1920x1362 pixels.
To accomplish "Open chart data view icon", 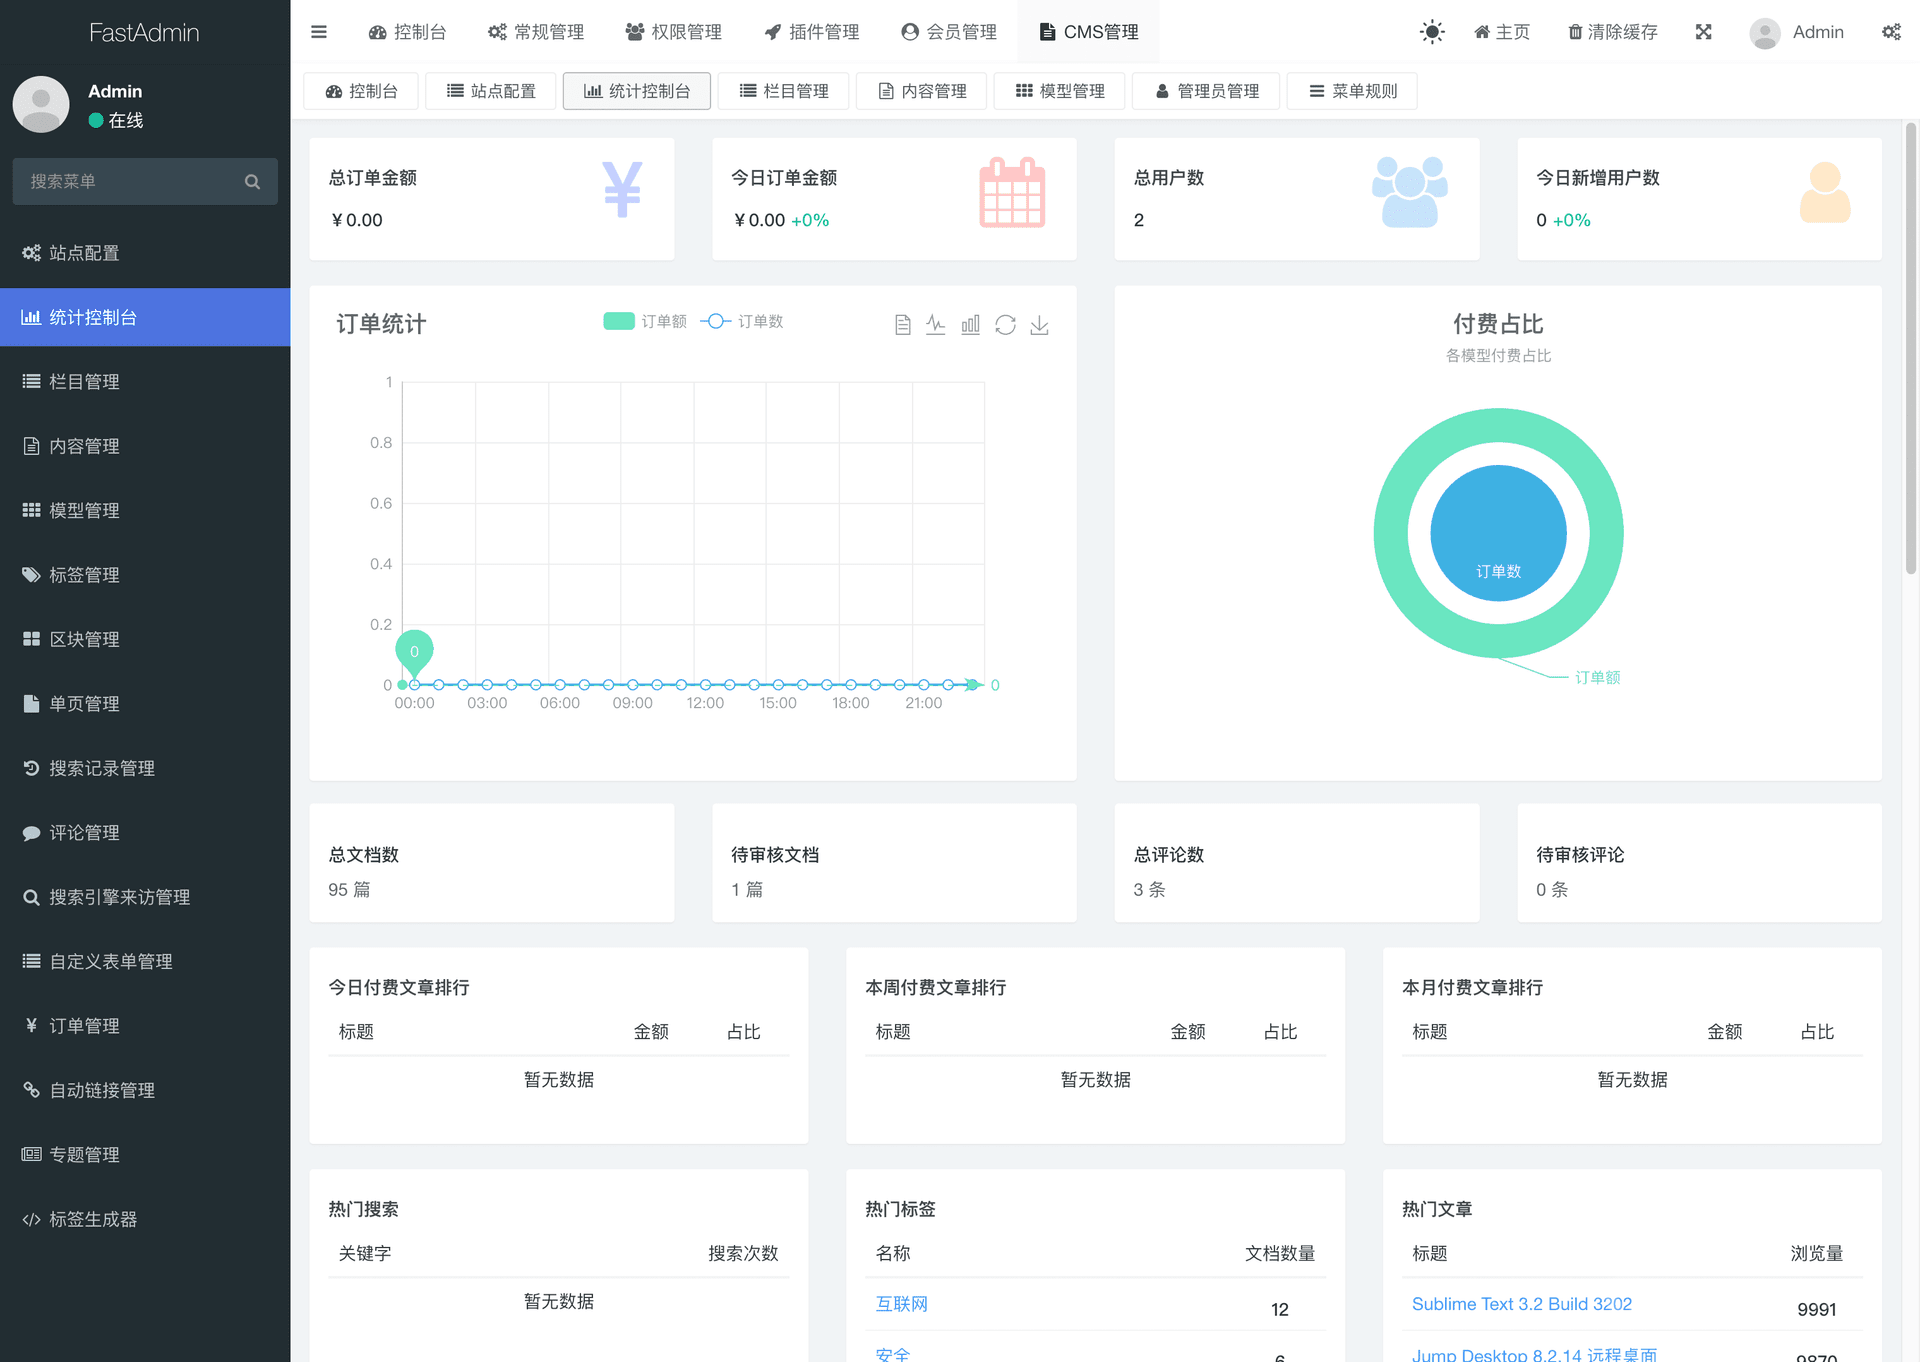I will coord(902,325).
